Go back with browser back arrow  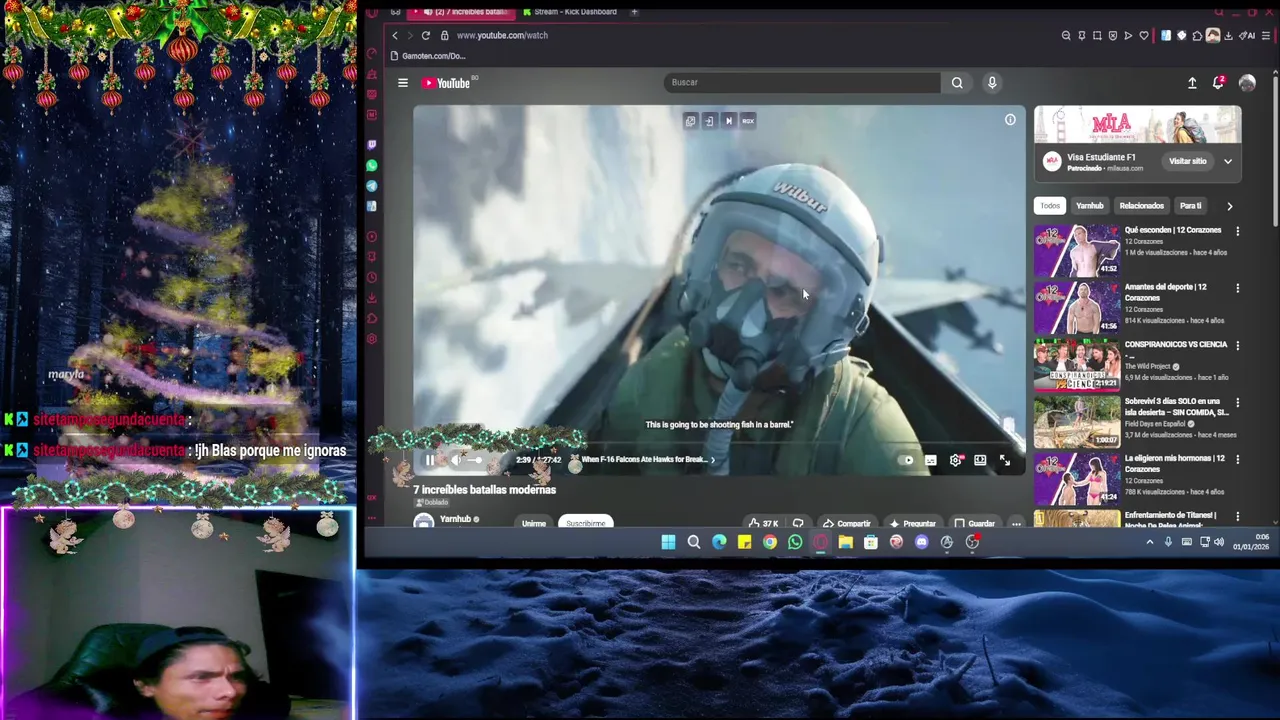pos(394,35)
